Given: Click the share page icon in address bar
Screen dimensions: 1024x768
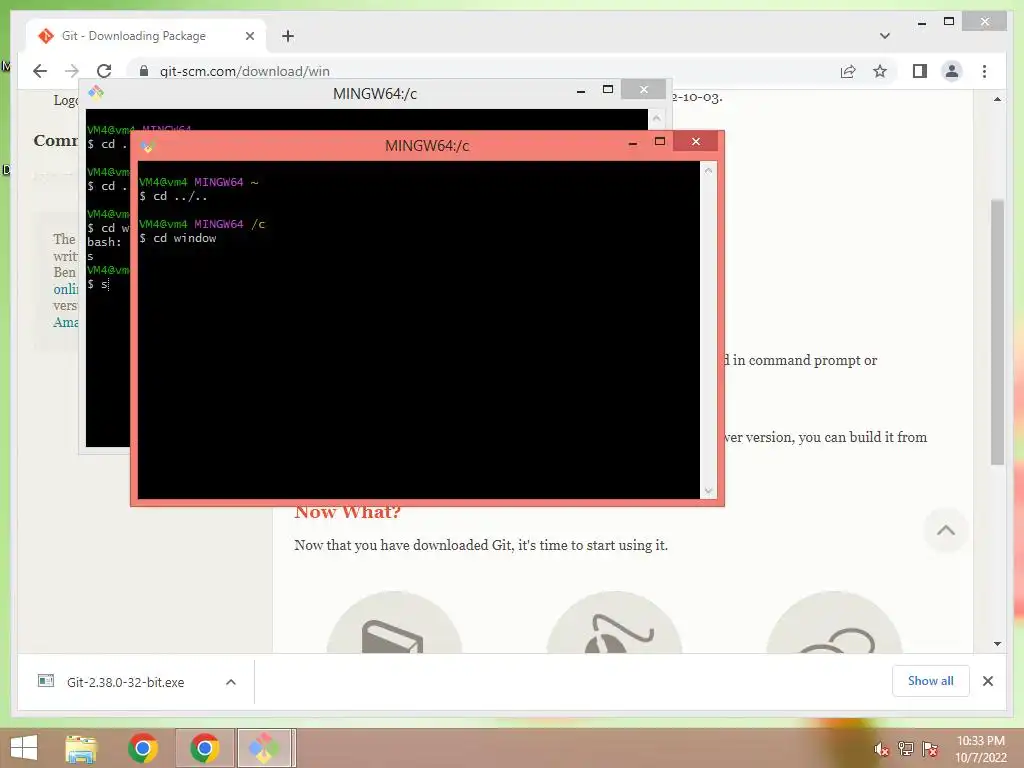Looking at the screenshot, I should pyautogui.click(x=848, y=71).
